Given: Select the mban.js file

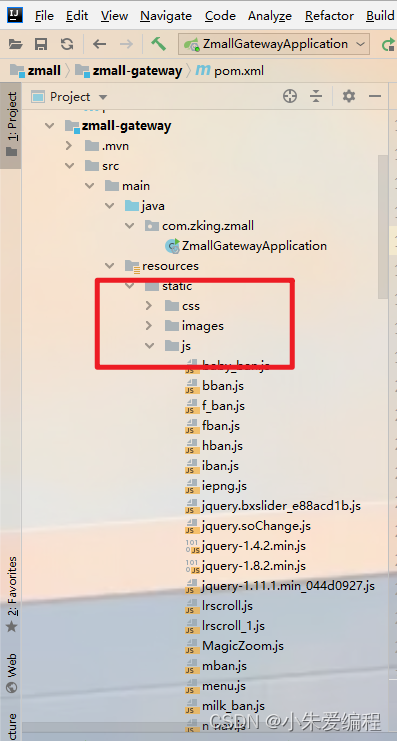Looking at the screenshot, I should click(216, 666).
